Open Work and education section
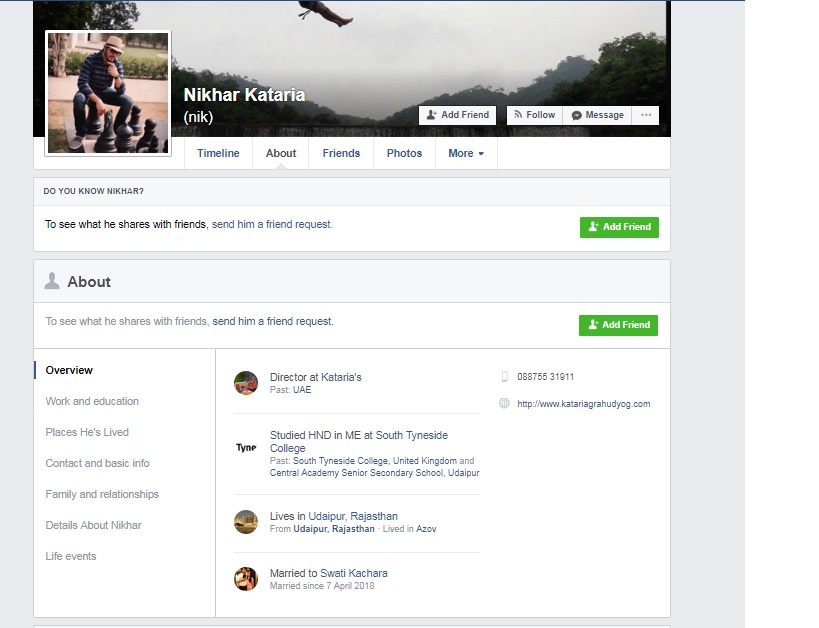 click(x=92, y=401)
